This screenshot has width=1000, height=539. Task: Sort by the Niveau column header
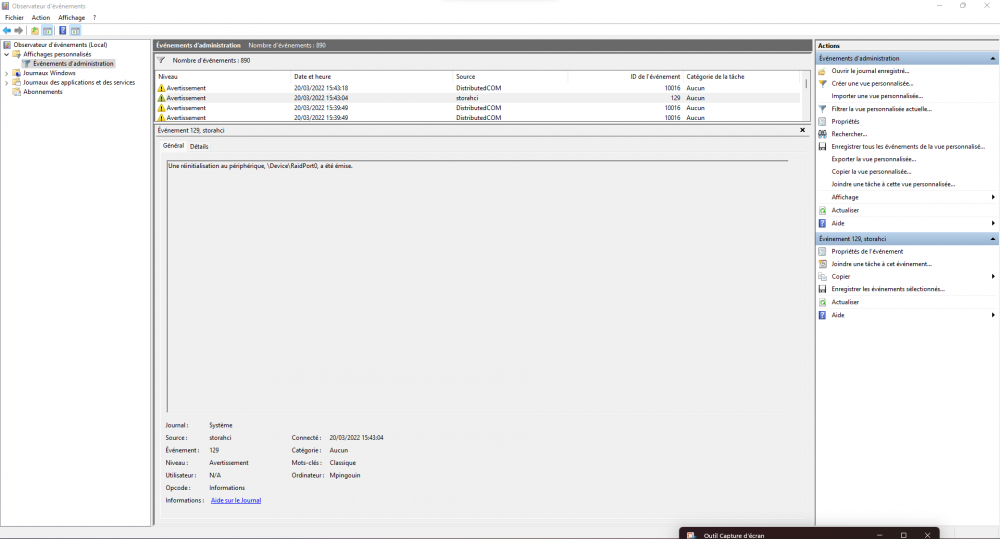[x=223, y=77]
